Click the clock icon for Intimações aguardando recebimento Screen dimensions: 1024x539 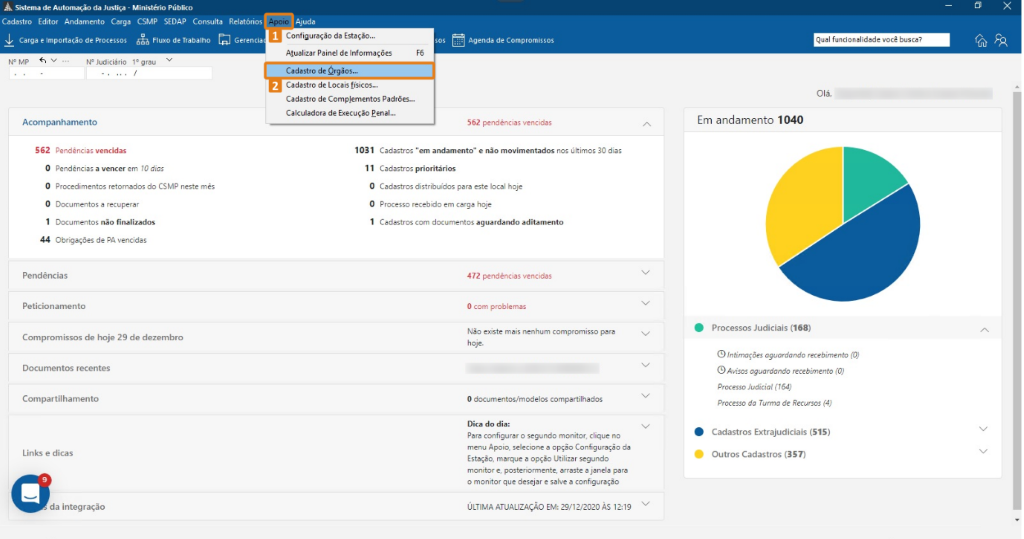pyautogui.click(x=721, y=354)
